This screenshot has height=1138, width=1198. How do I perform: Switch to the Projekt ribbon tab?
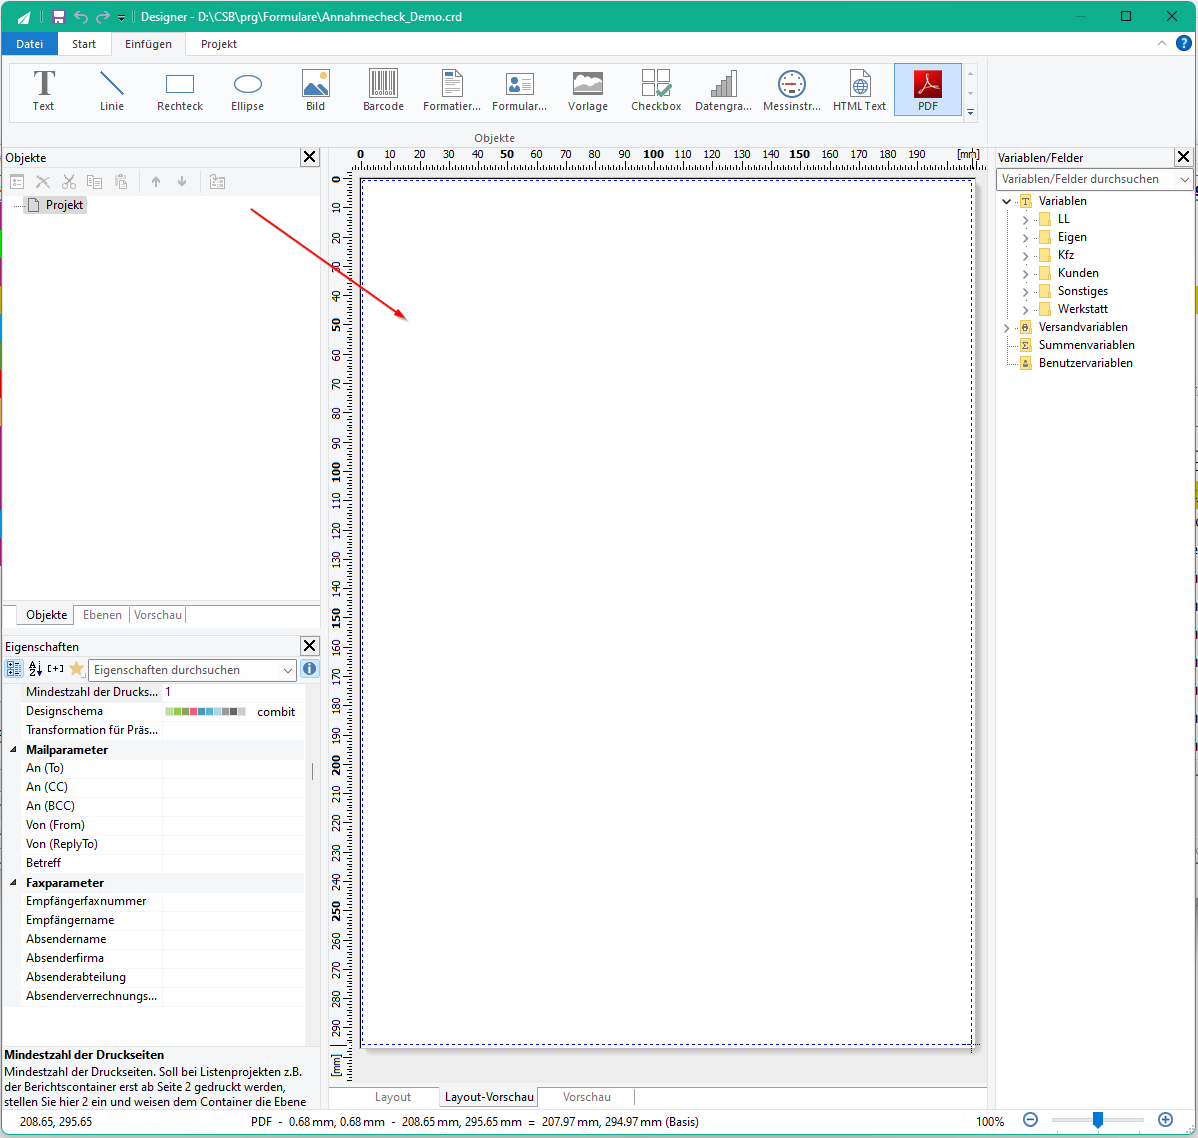[219, 44]
